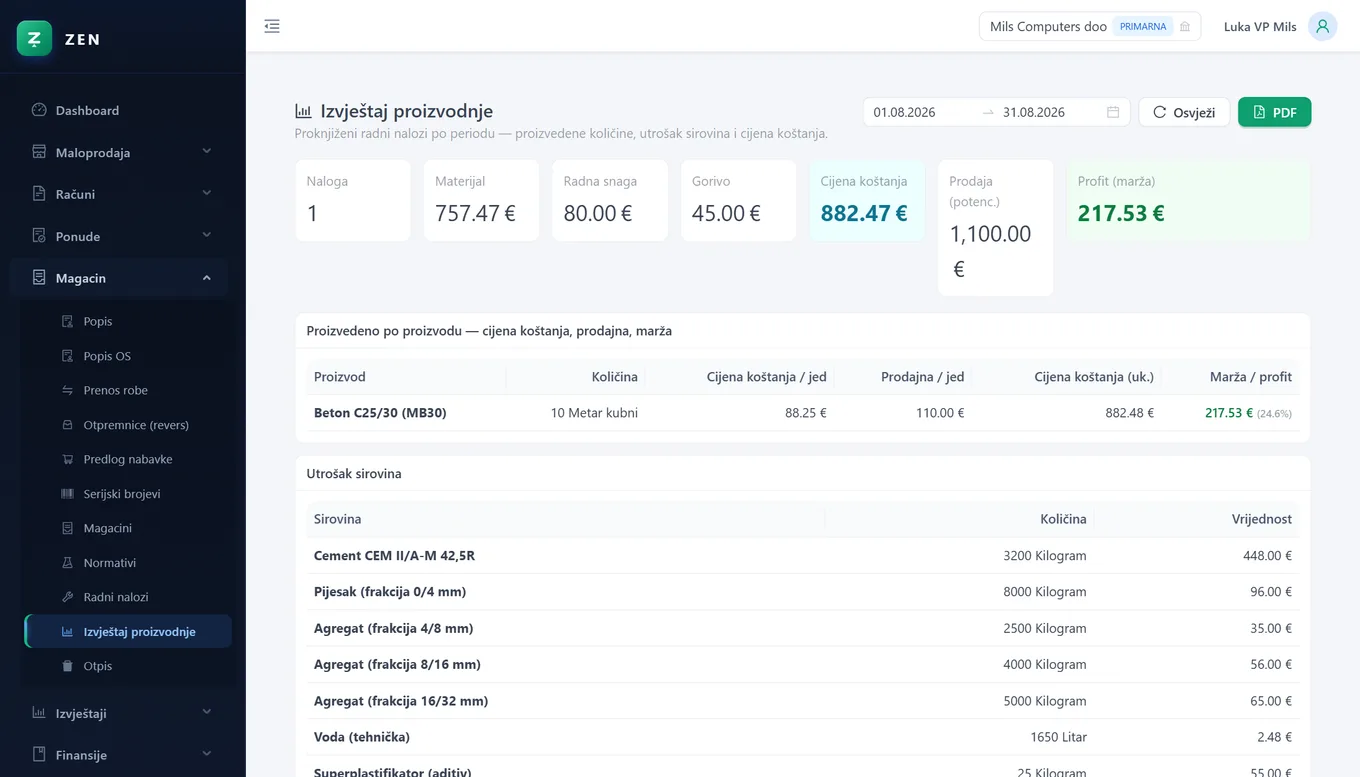Viewport: 1360px width, 777px height.
Task: Click the Prenos robe swap icon
Action: [68, 390]
